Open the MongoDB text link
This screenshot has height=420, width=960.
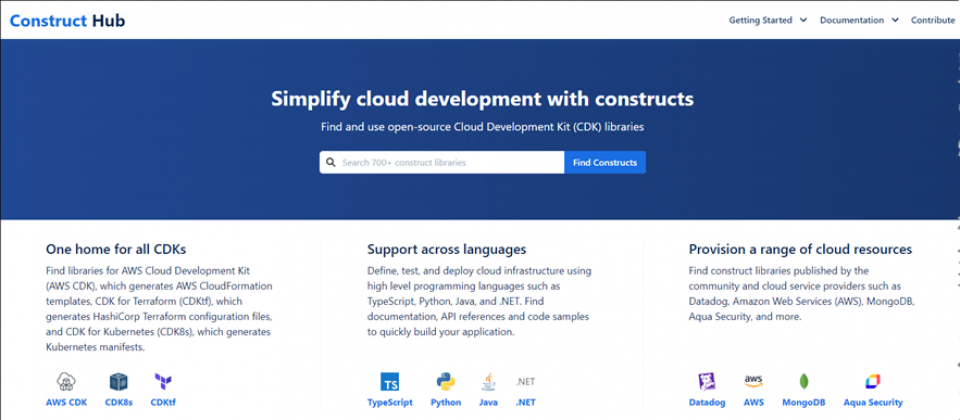tap(804, 403)
